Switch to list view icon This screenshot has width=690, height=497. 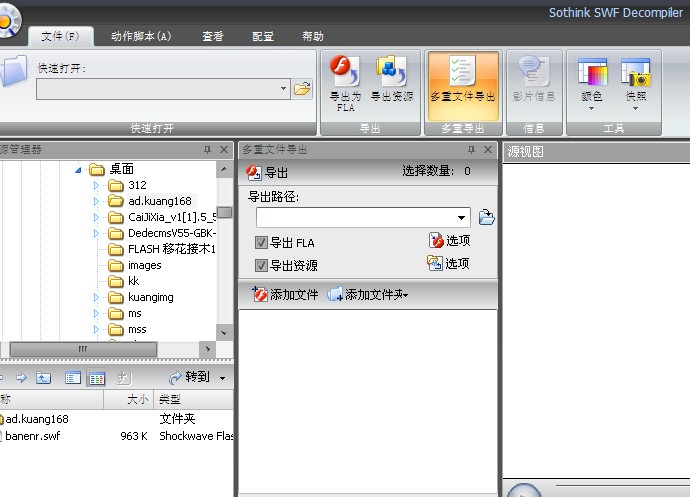(73, 378)
